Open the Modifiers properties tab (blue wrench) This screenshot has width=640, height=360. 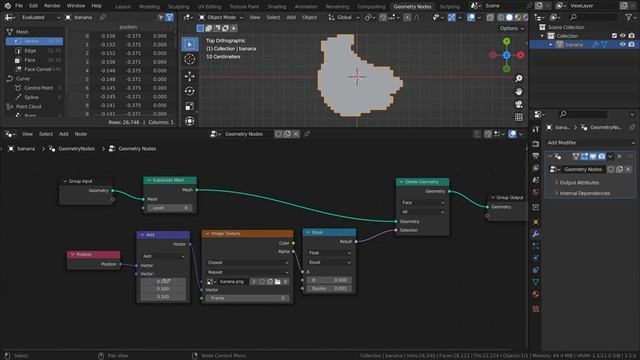click(536, 234)
